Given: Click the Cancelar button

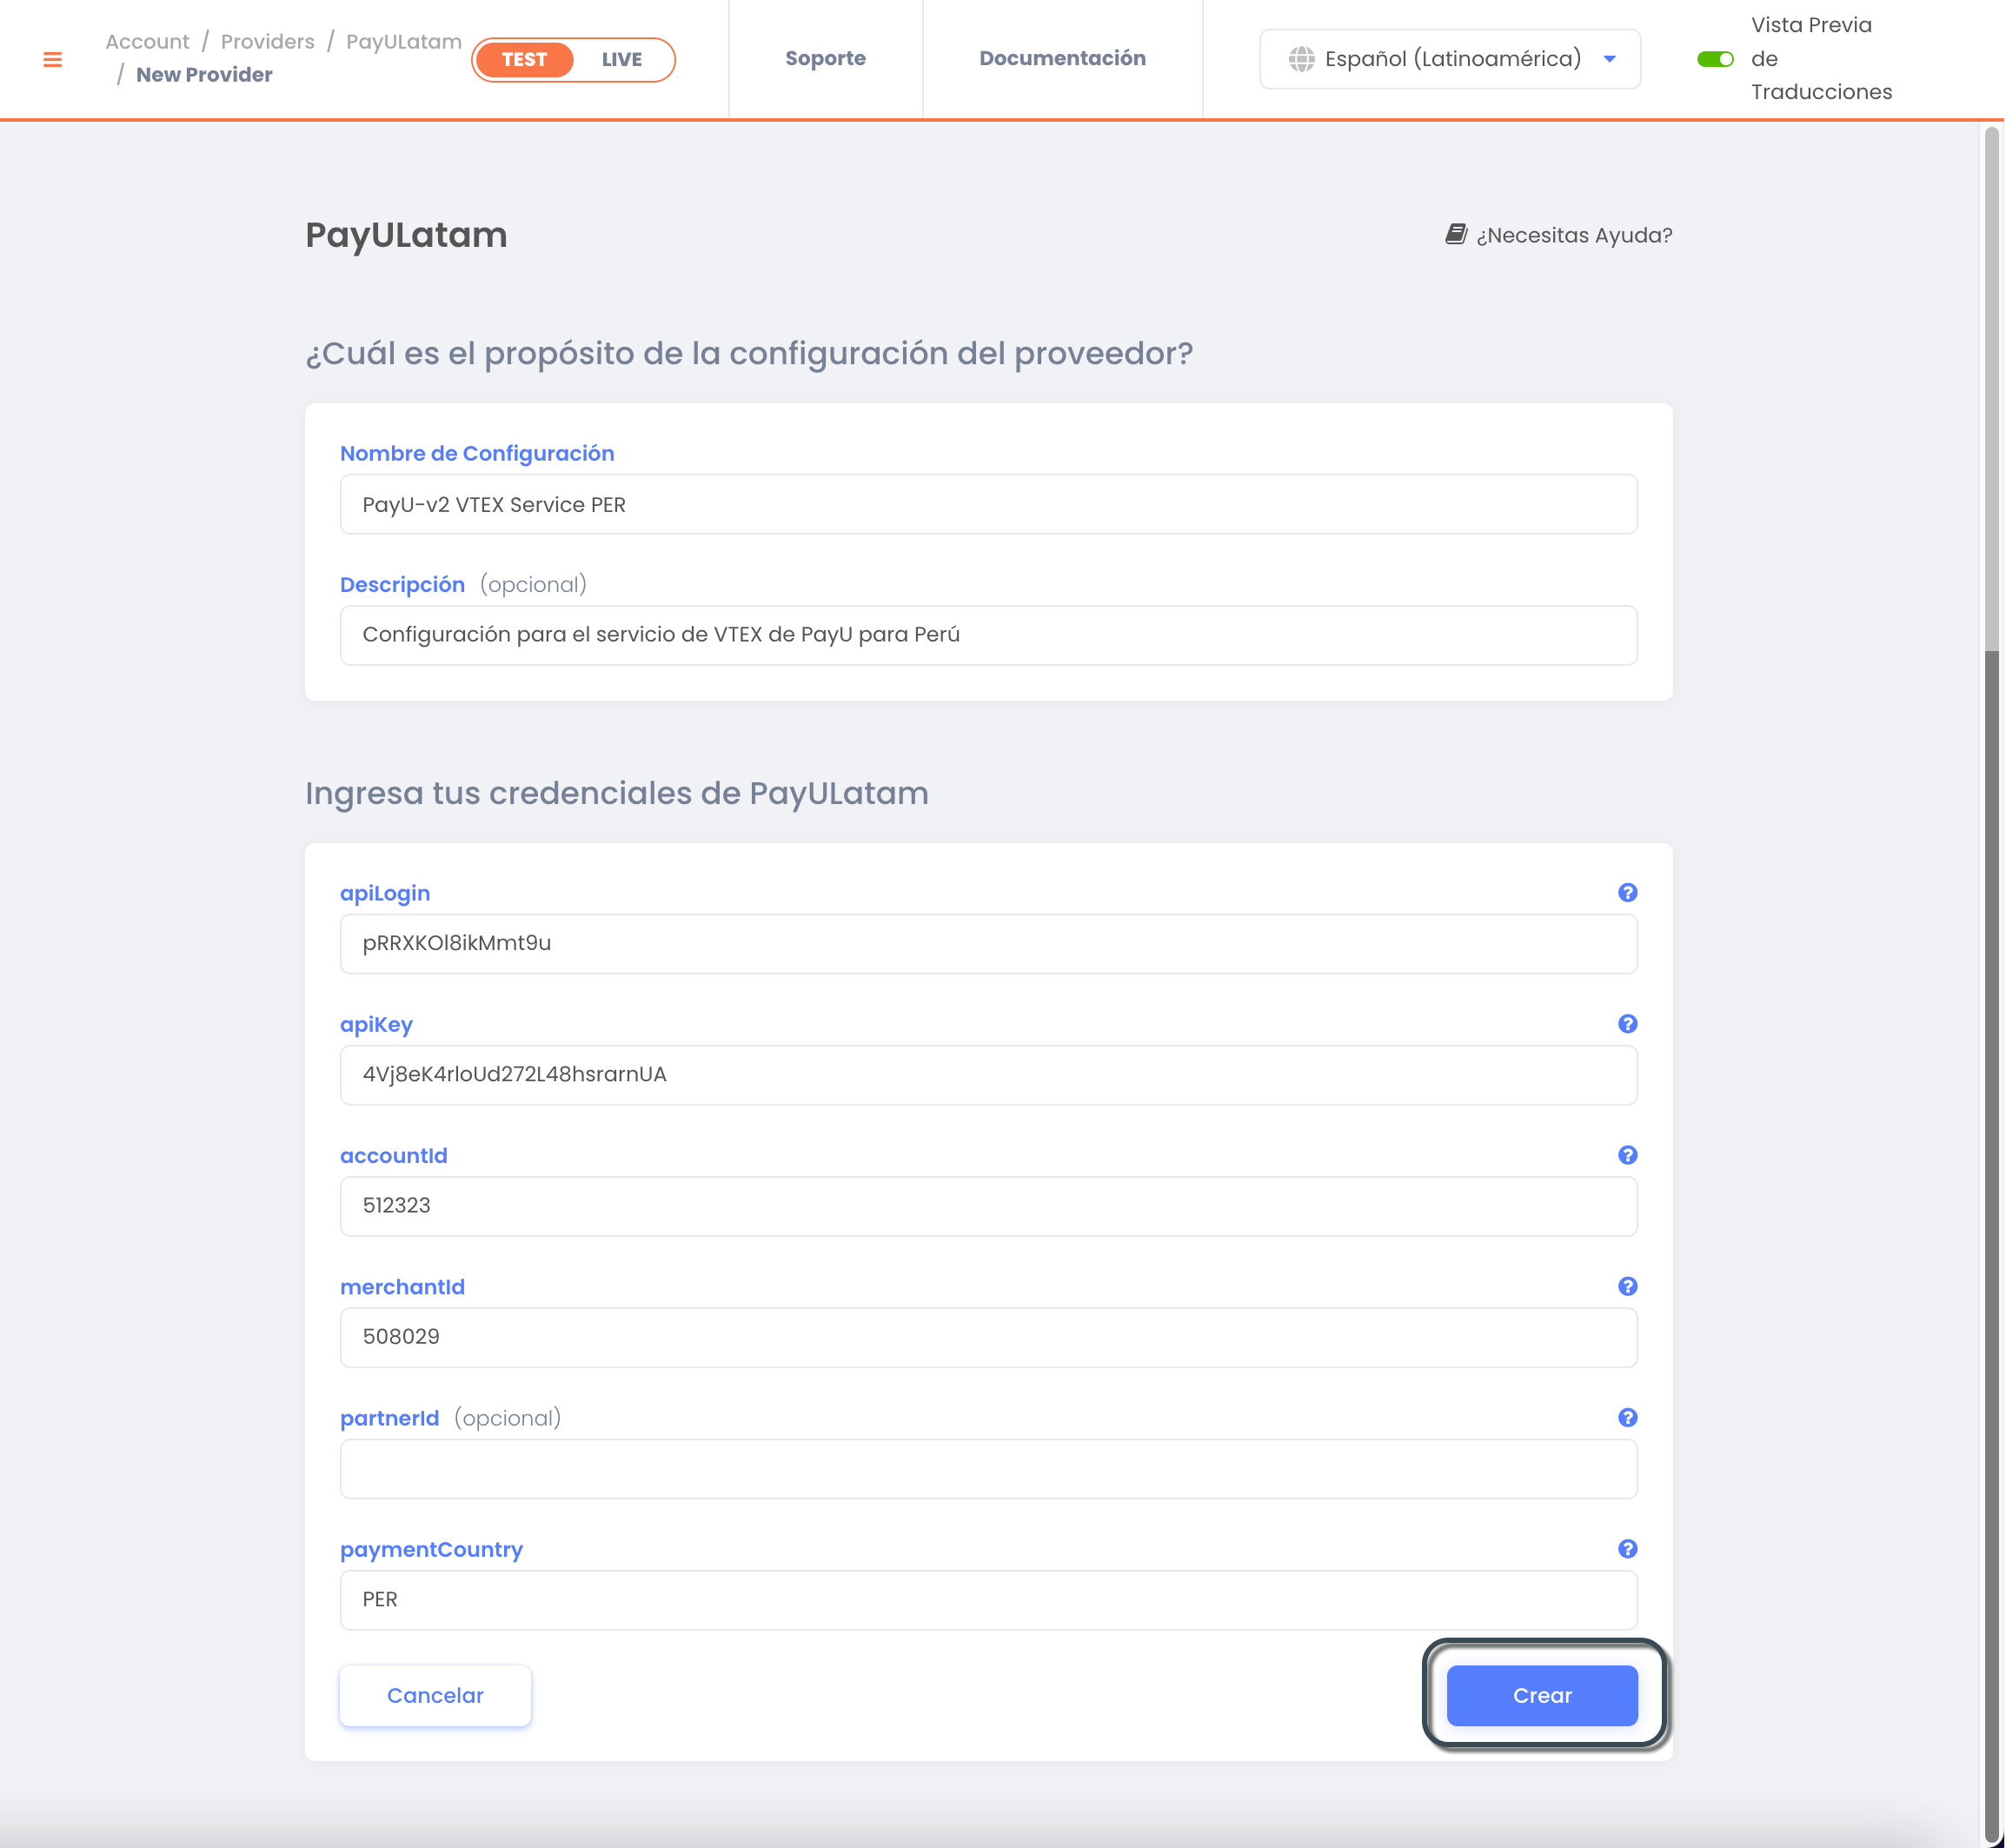Looking at the screenshot, I should pos(435,1695).
